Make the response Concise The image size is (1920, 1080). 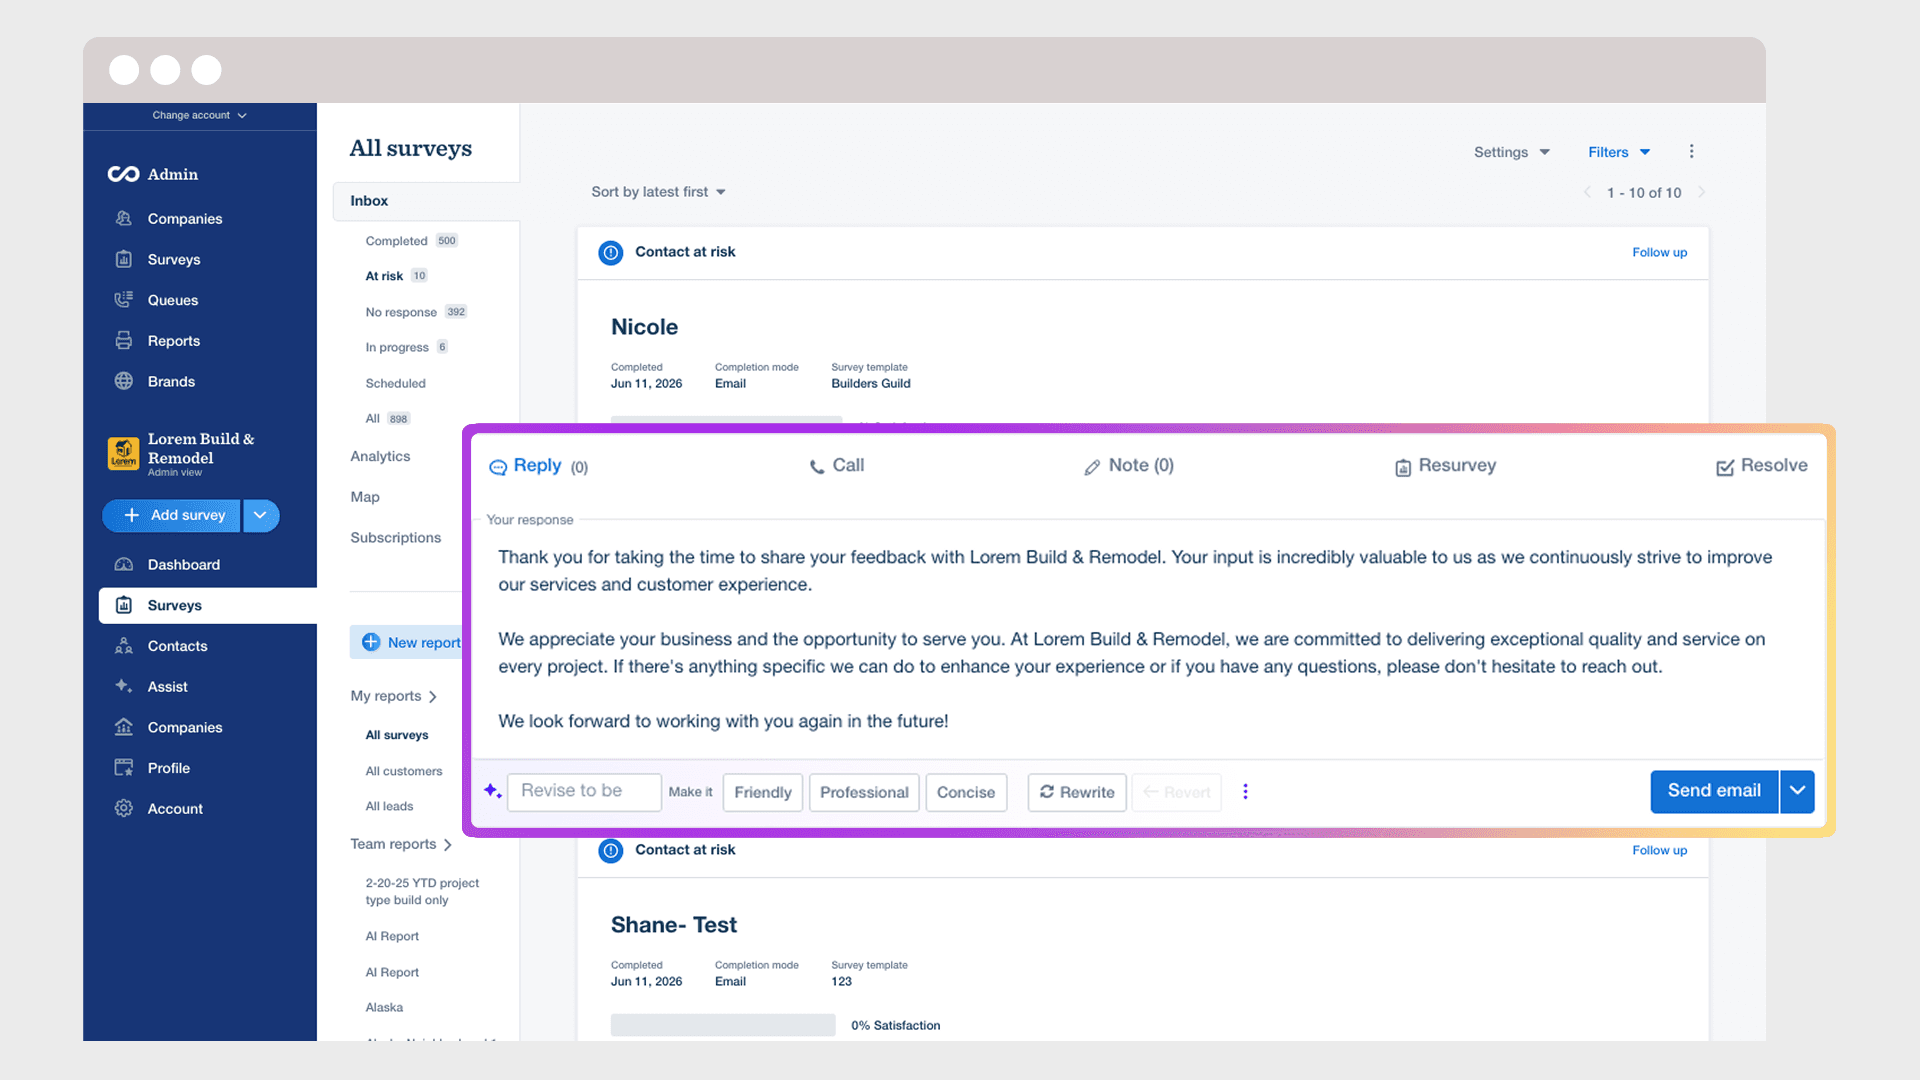[966, 792]
